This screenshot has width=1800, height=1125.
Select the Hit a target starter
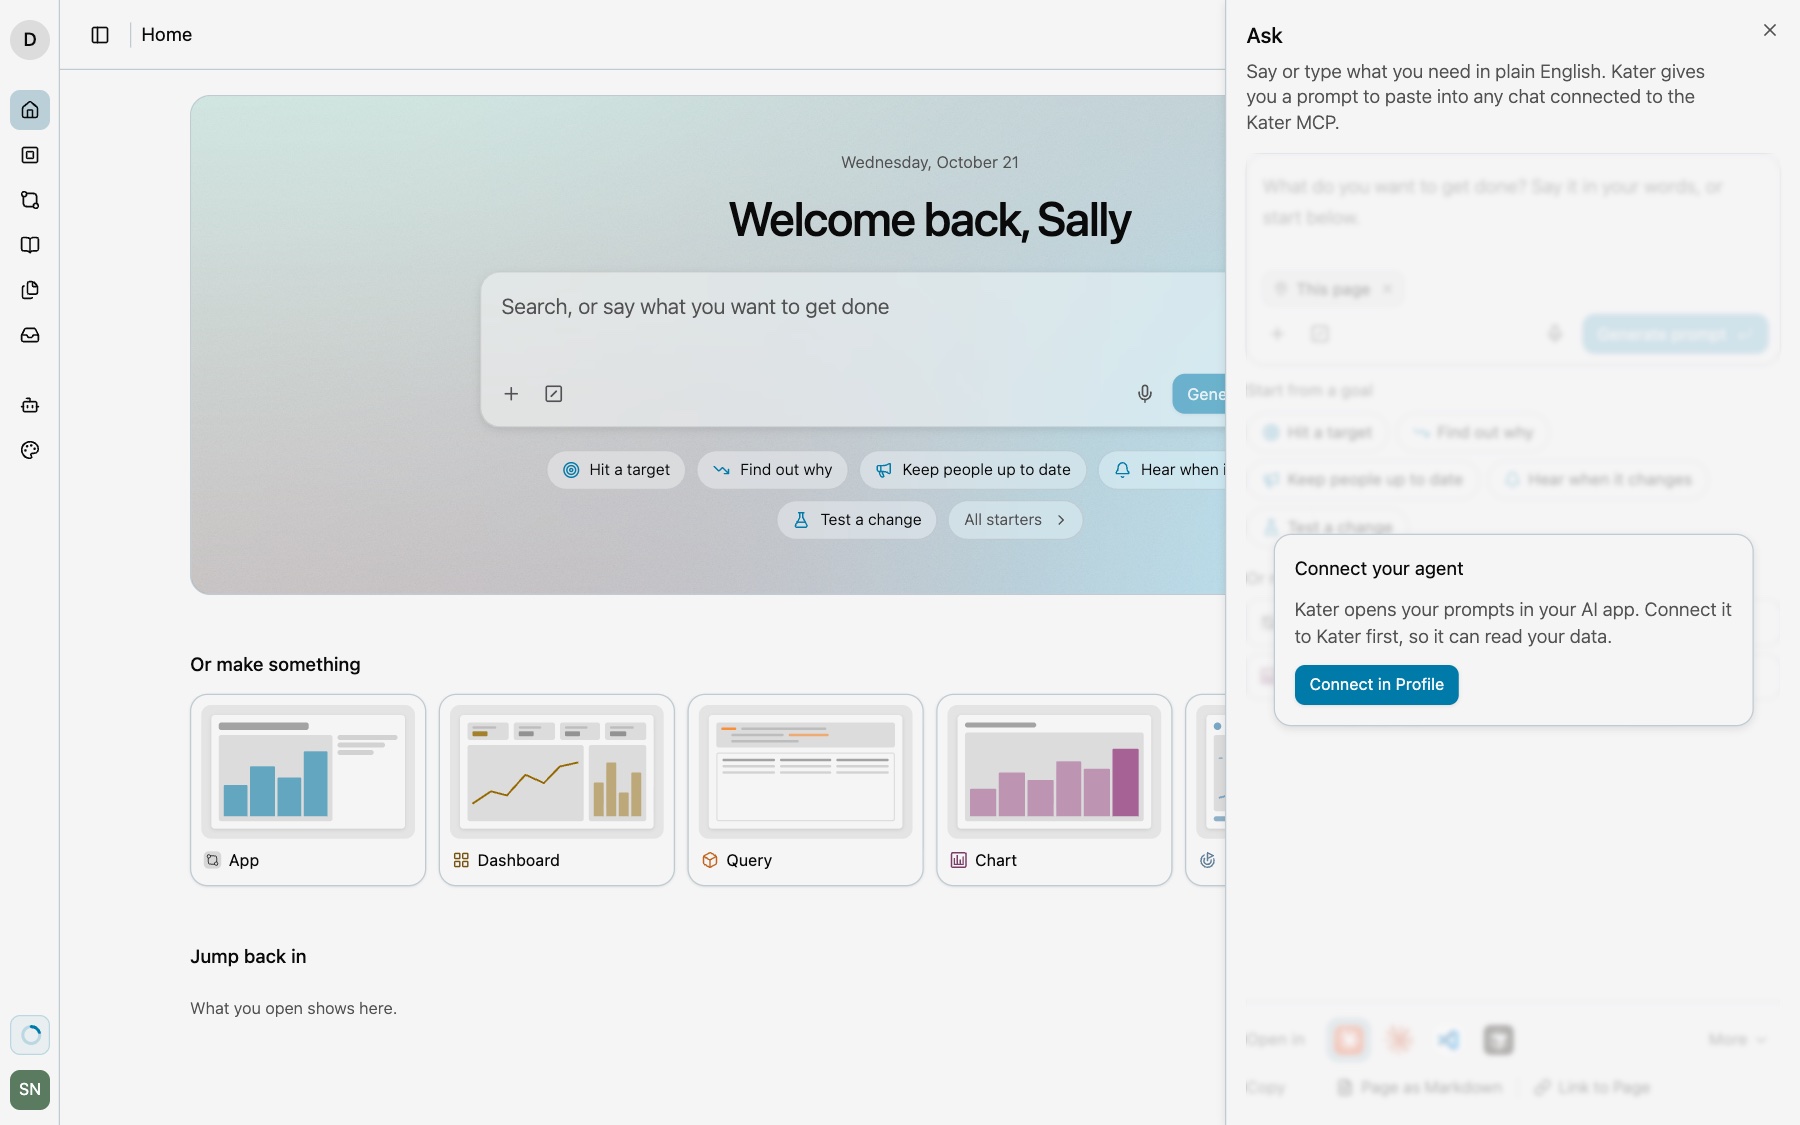click(x=616, y=470)
